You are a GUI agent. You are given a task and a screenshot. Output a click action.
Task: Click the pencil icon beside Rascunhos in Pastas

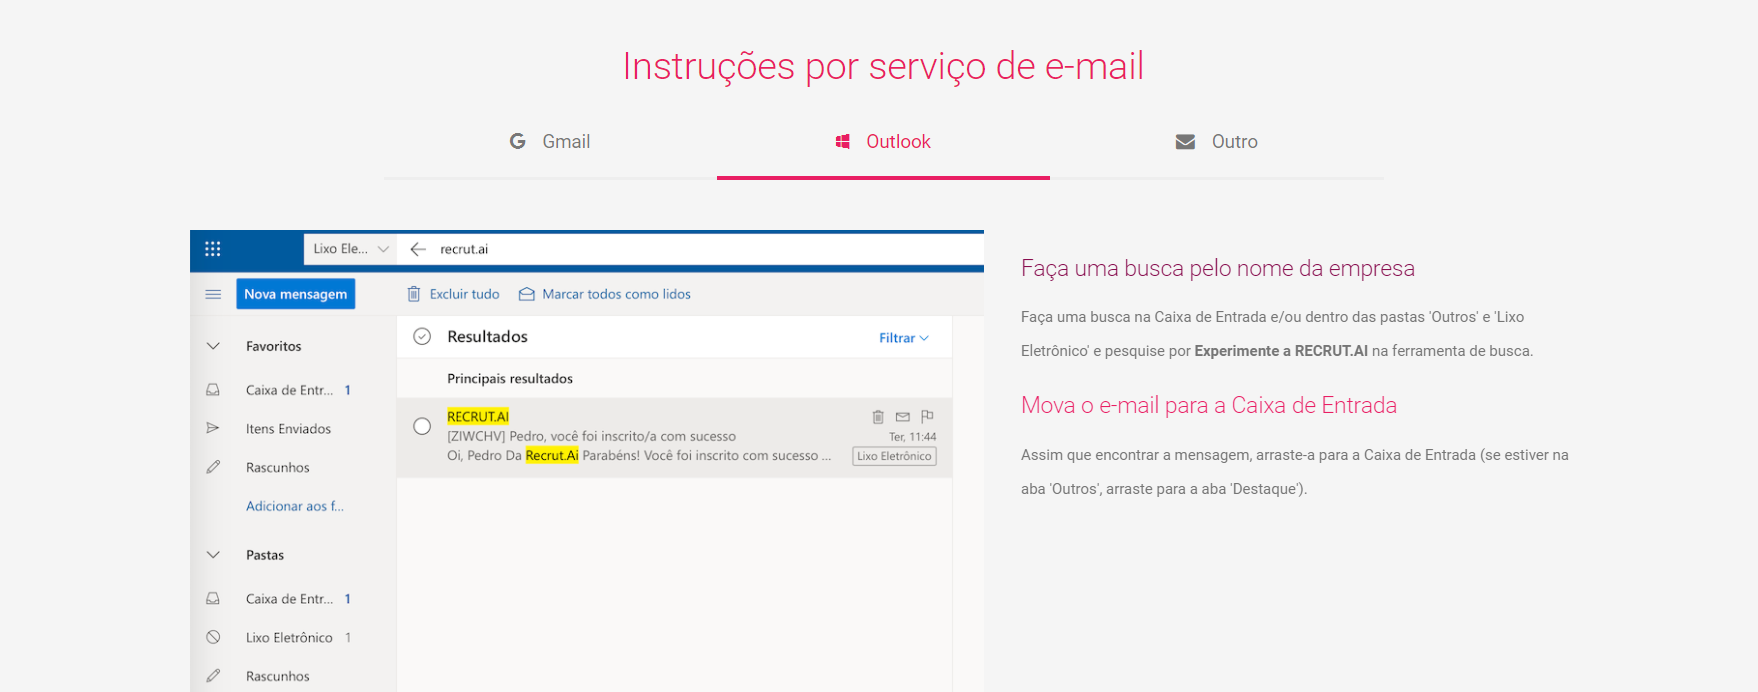coord(213,676)
